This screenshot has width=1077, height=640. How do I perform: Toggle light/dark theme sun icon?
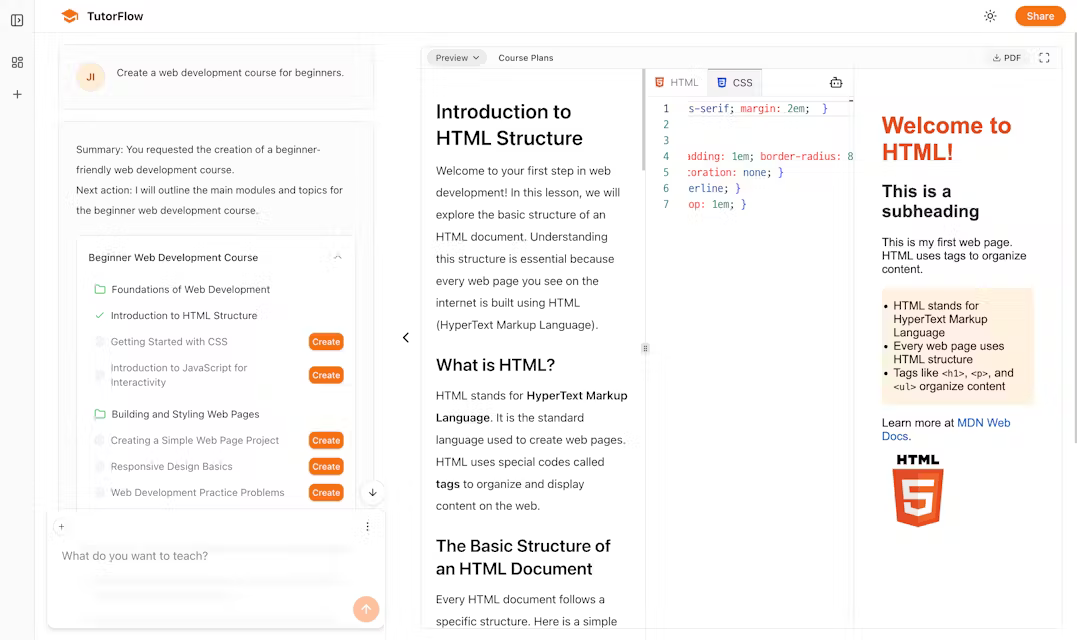coord(990,16)
